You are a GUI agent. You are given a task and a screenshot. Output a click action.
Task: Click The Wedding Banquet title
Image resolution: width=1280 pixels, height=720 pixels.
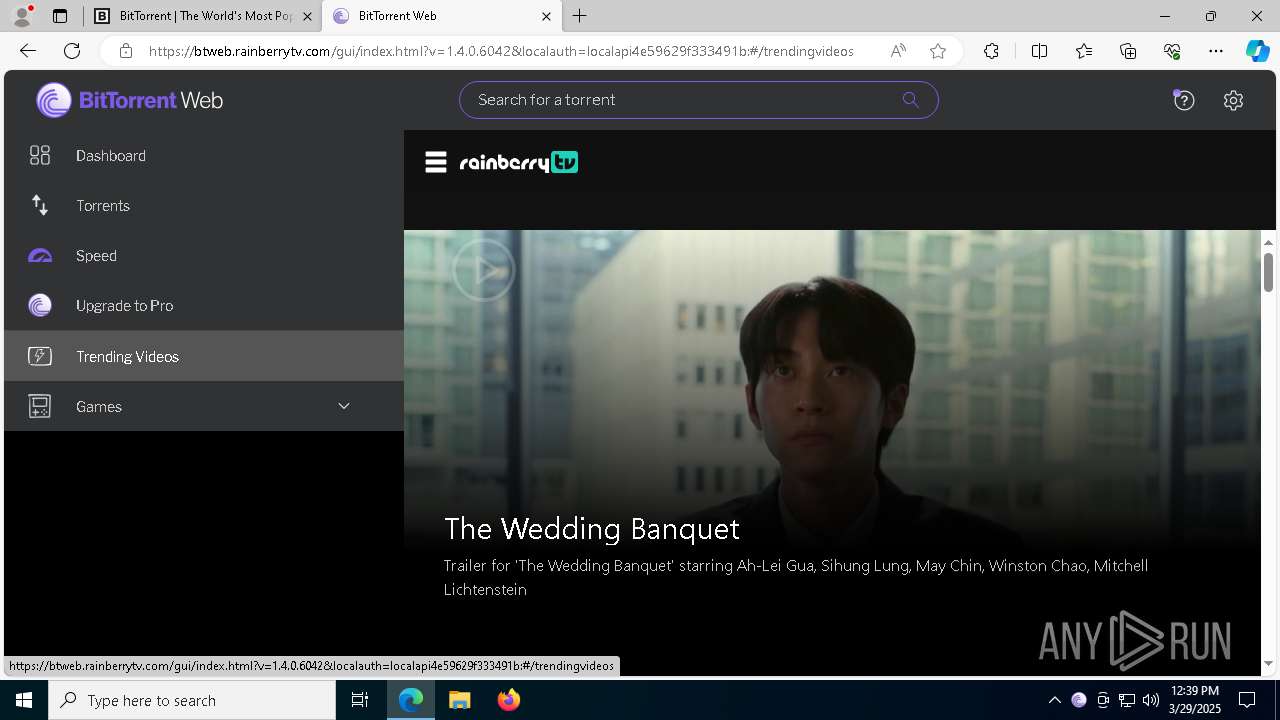click(x=592, y=528)
